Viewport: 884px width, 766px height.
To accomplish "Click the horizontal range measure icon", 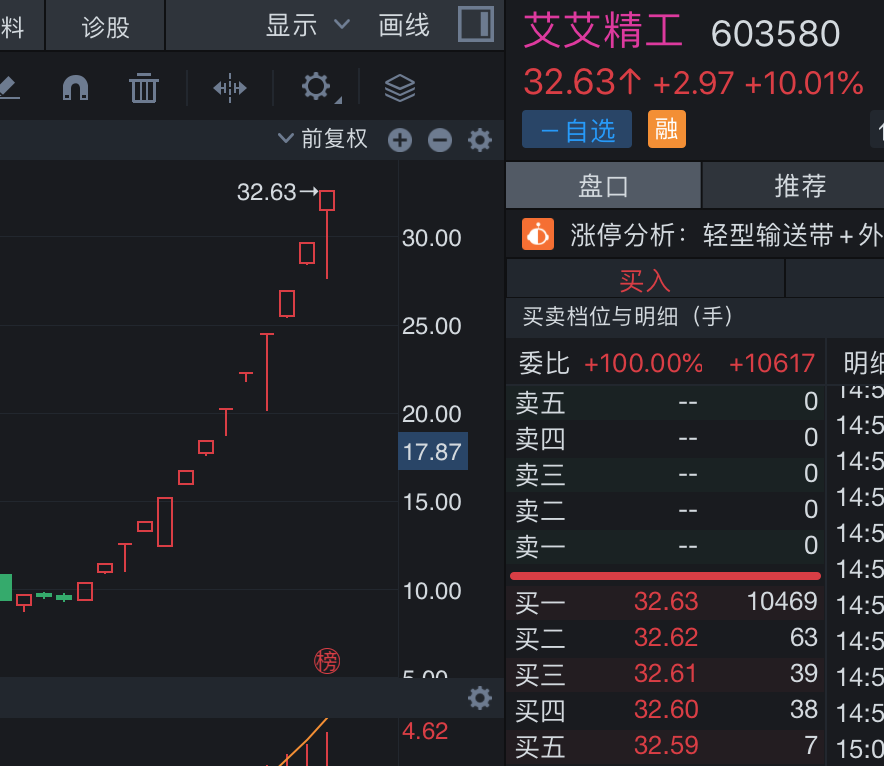I will point(230,88).
